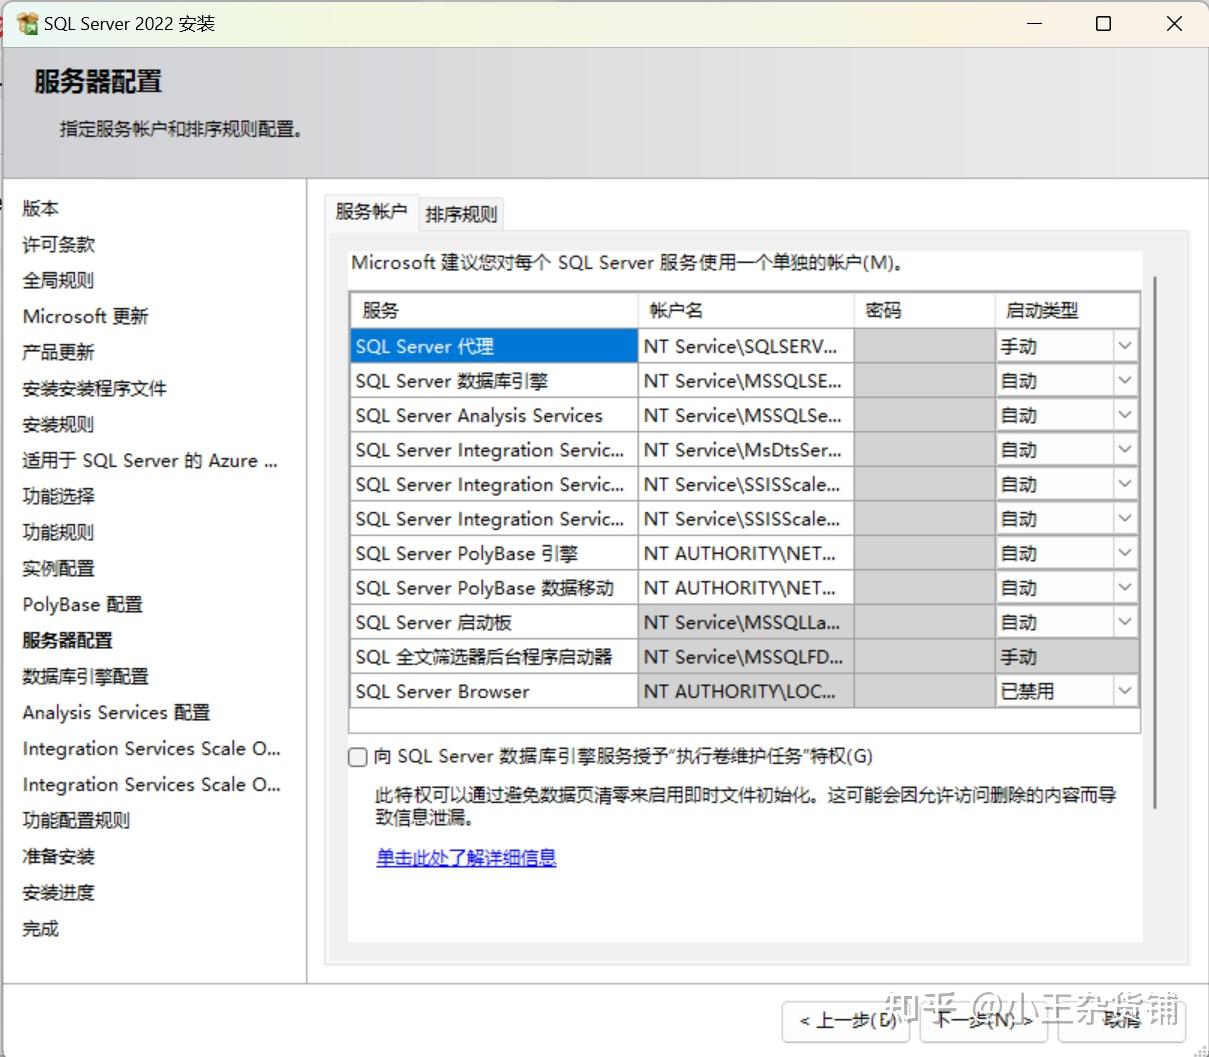Select 功能选择 in the left sidebar

(x=57, y=496)
